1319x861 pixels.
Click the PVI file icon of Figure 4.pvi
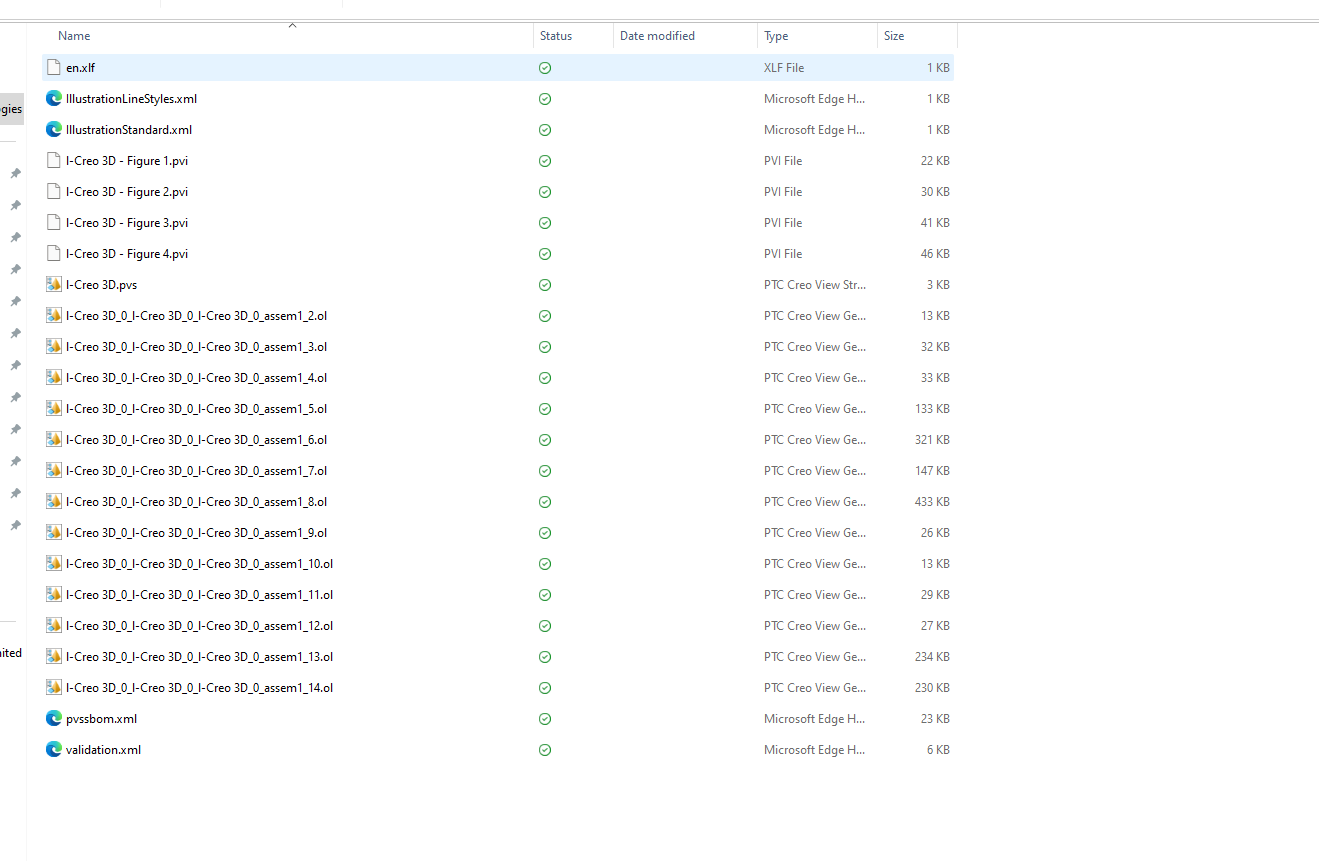coord(53,253)
